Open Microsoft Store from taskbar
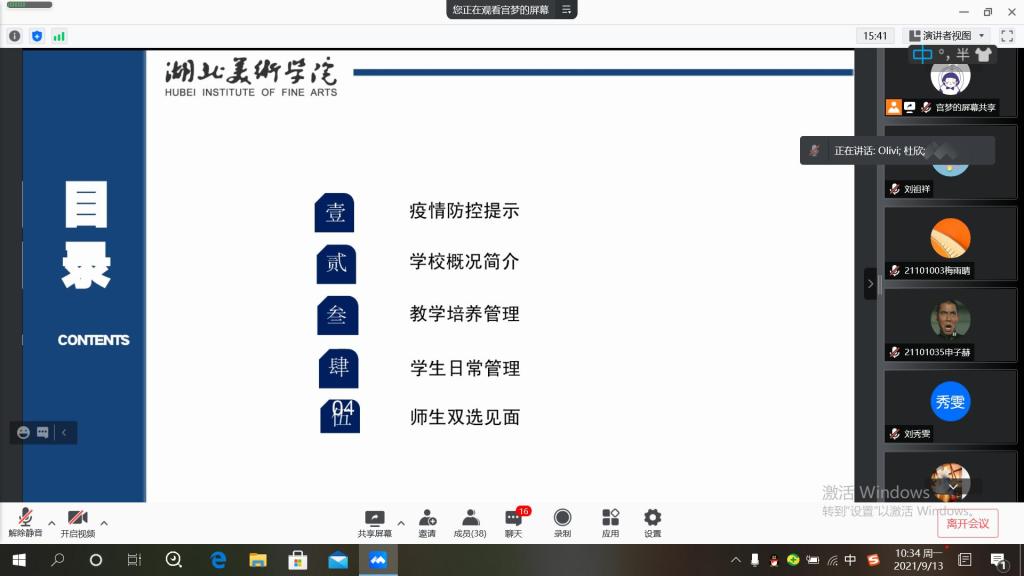 [298, 560]
